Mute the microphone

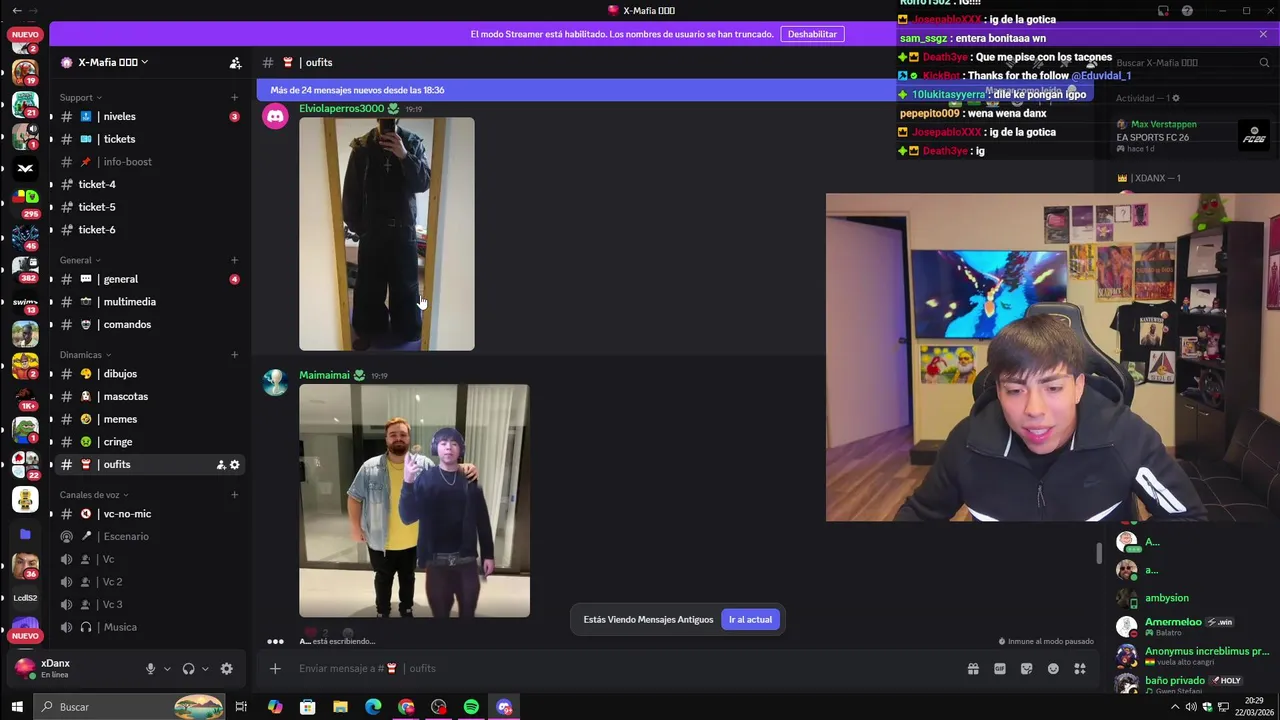pos(150,669)
